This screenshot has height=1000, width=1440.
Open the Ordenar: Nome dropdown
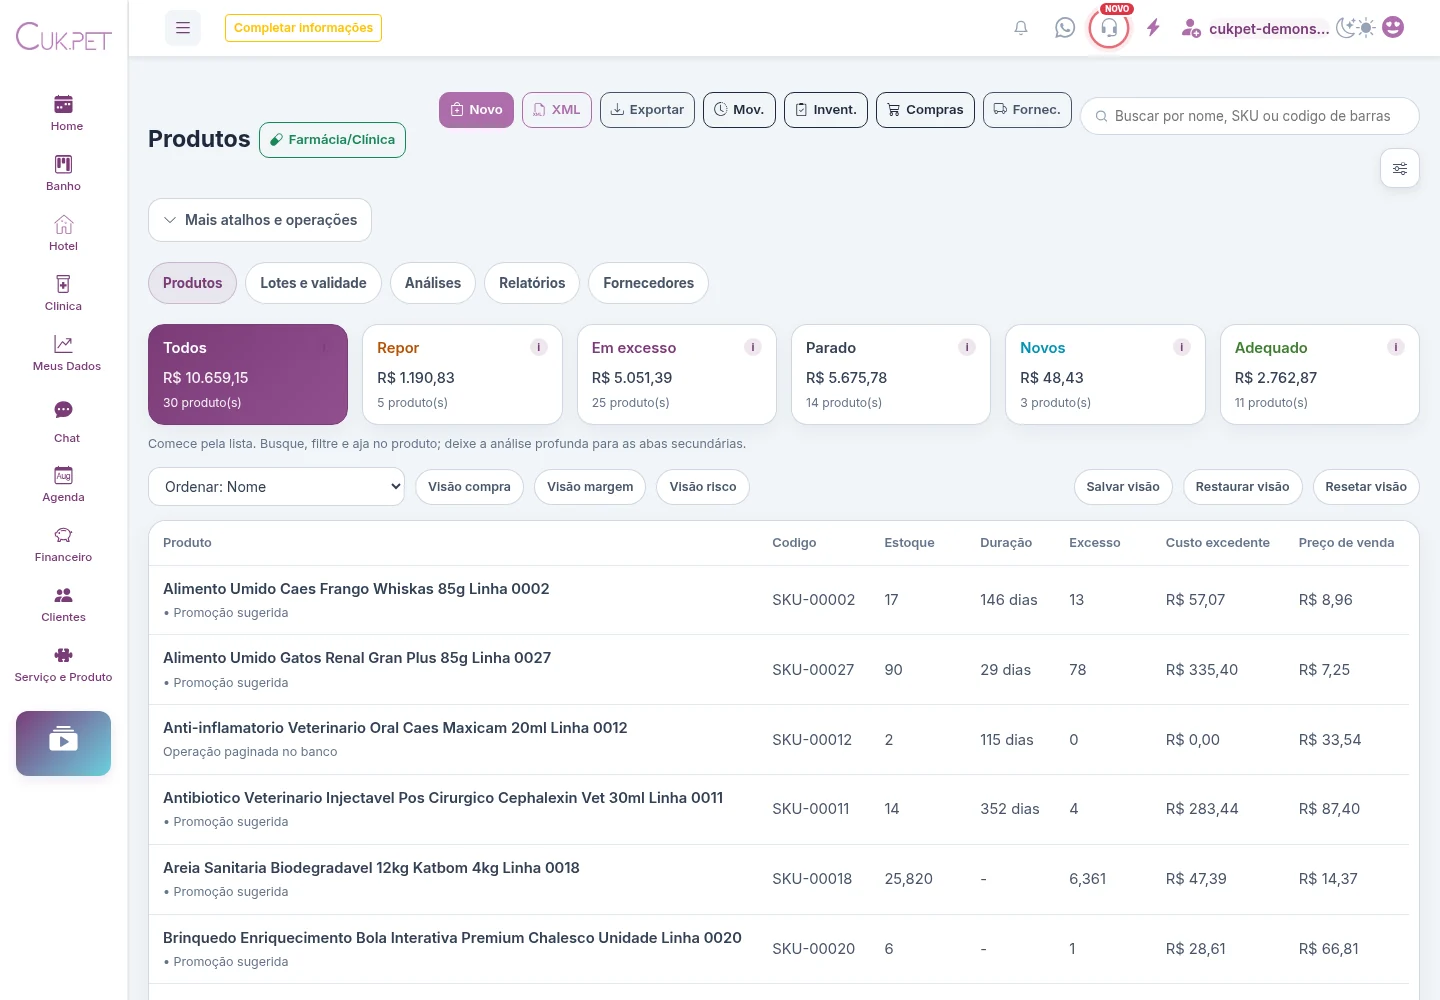pos(277,487)
